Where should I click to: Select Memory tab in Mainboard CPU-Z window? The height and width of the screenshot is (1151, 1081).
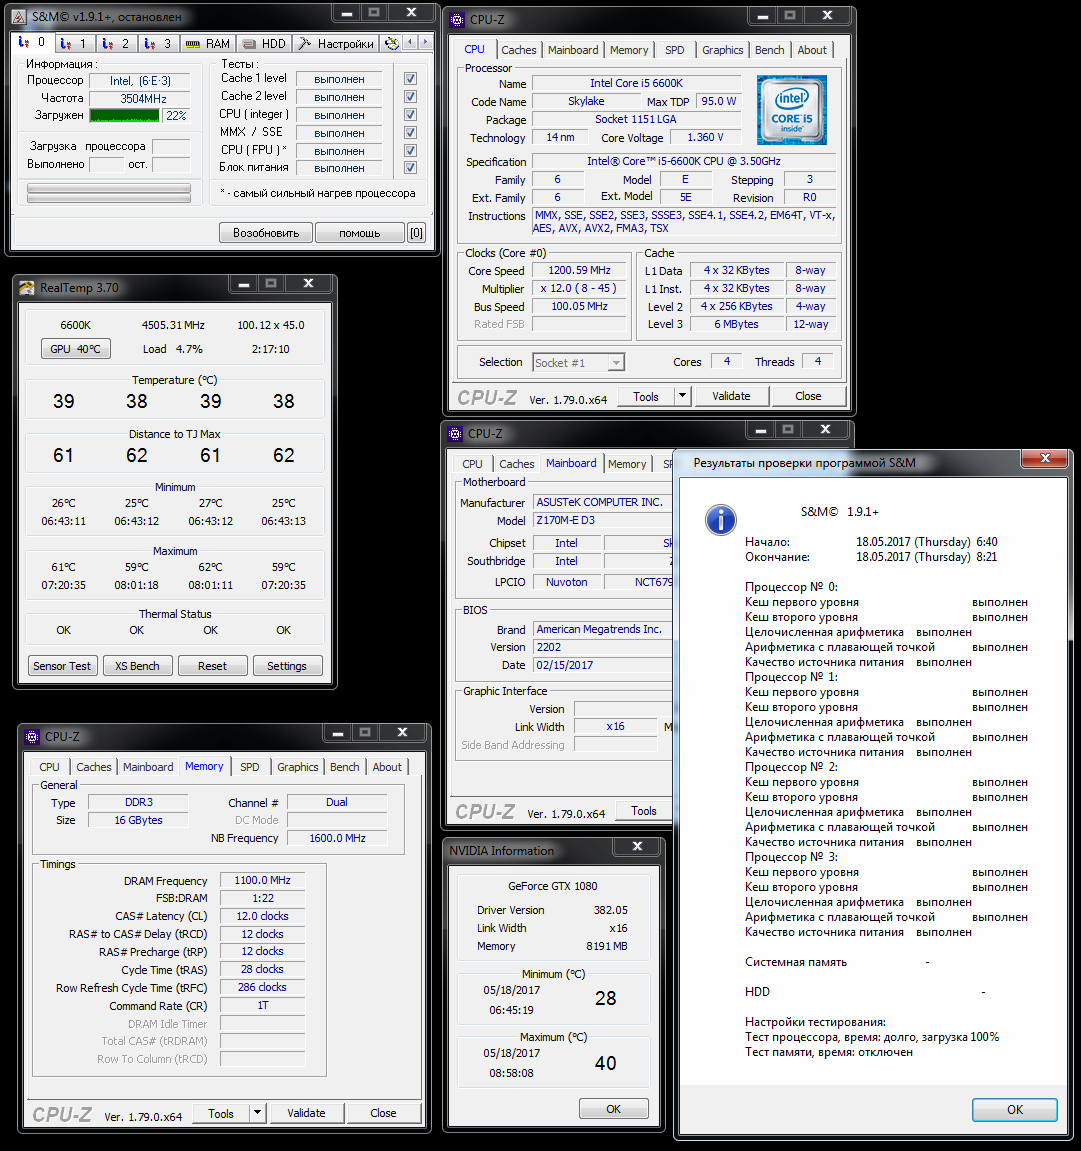(x=627, y=464)
